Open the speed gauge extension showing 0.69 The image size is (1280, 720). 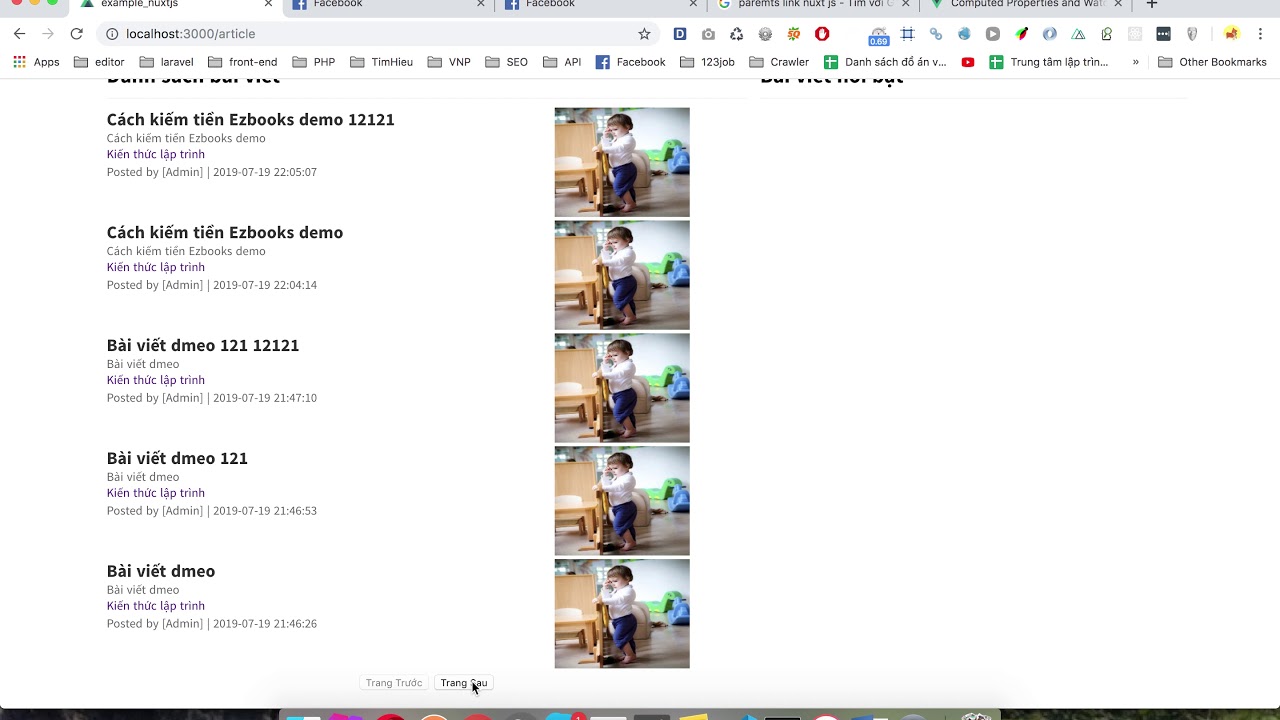click(878, 36)
